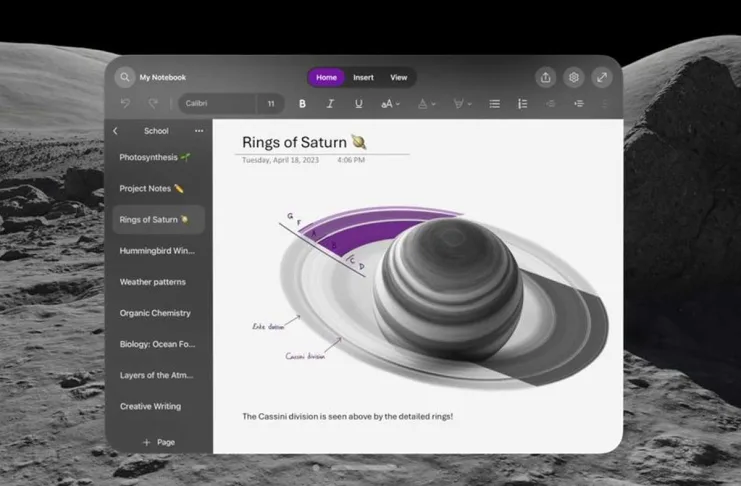This screenshot has height=486, width=741.
Task: Open School section more options
Action: pos(199,131)
